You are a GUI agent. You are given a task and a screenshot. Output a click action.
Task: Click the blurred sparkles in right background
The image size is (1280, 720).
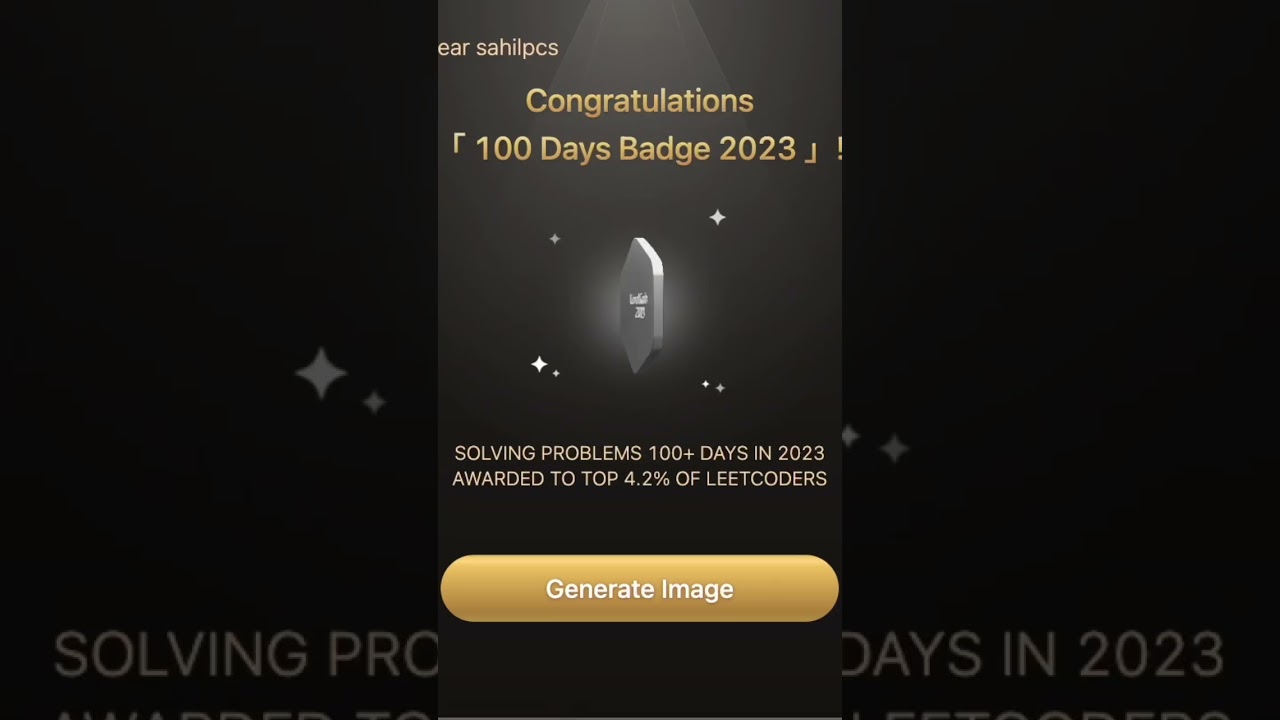point(874,442)
